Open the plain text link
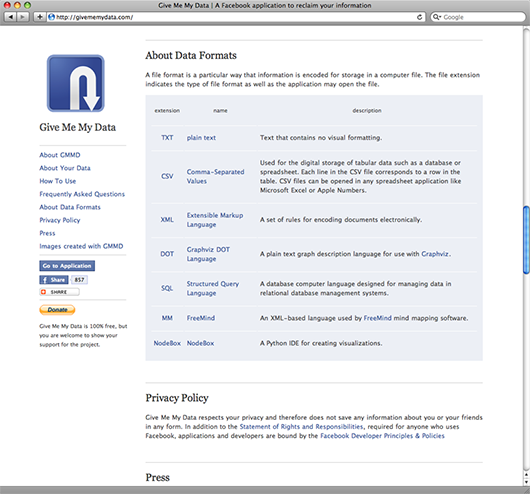The image size is (530, 494). point(201,138)
